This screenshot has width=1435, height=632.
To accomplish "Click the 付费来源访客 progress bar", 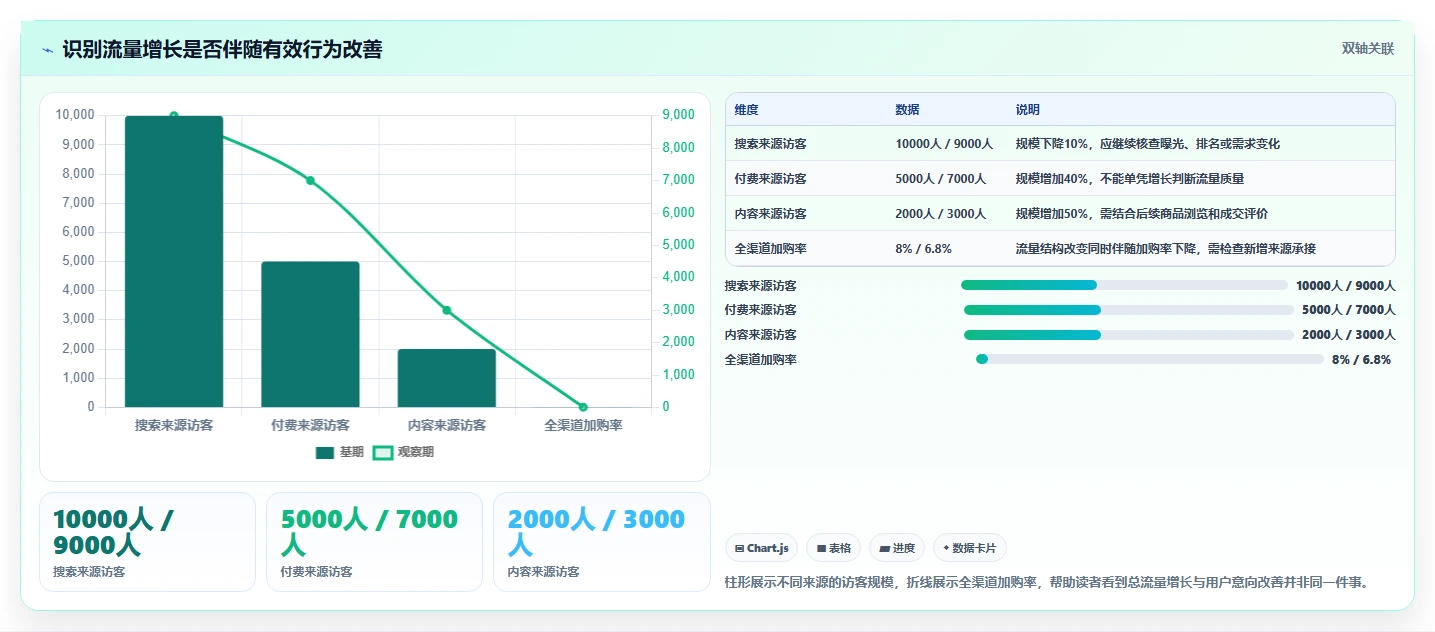I will 1129,310.
